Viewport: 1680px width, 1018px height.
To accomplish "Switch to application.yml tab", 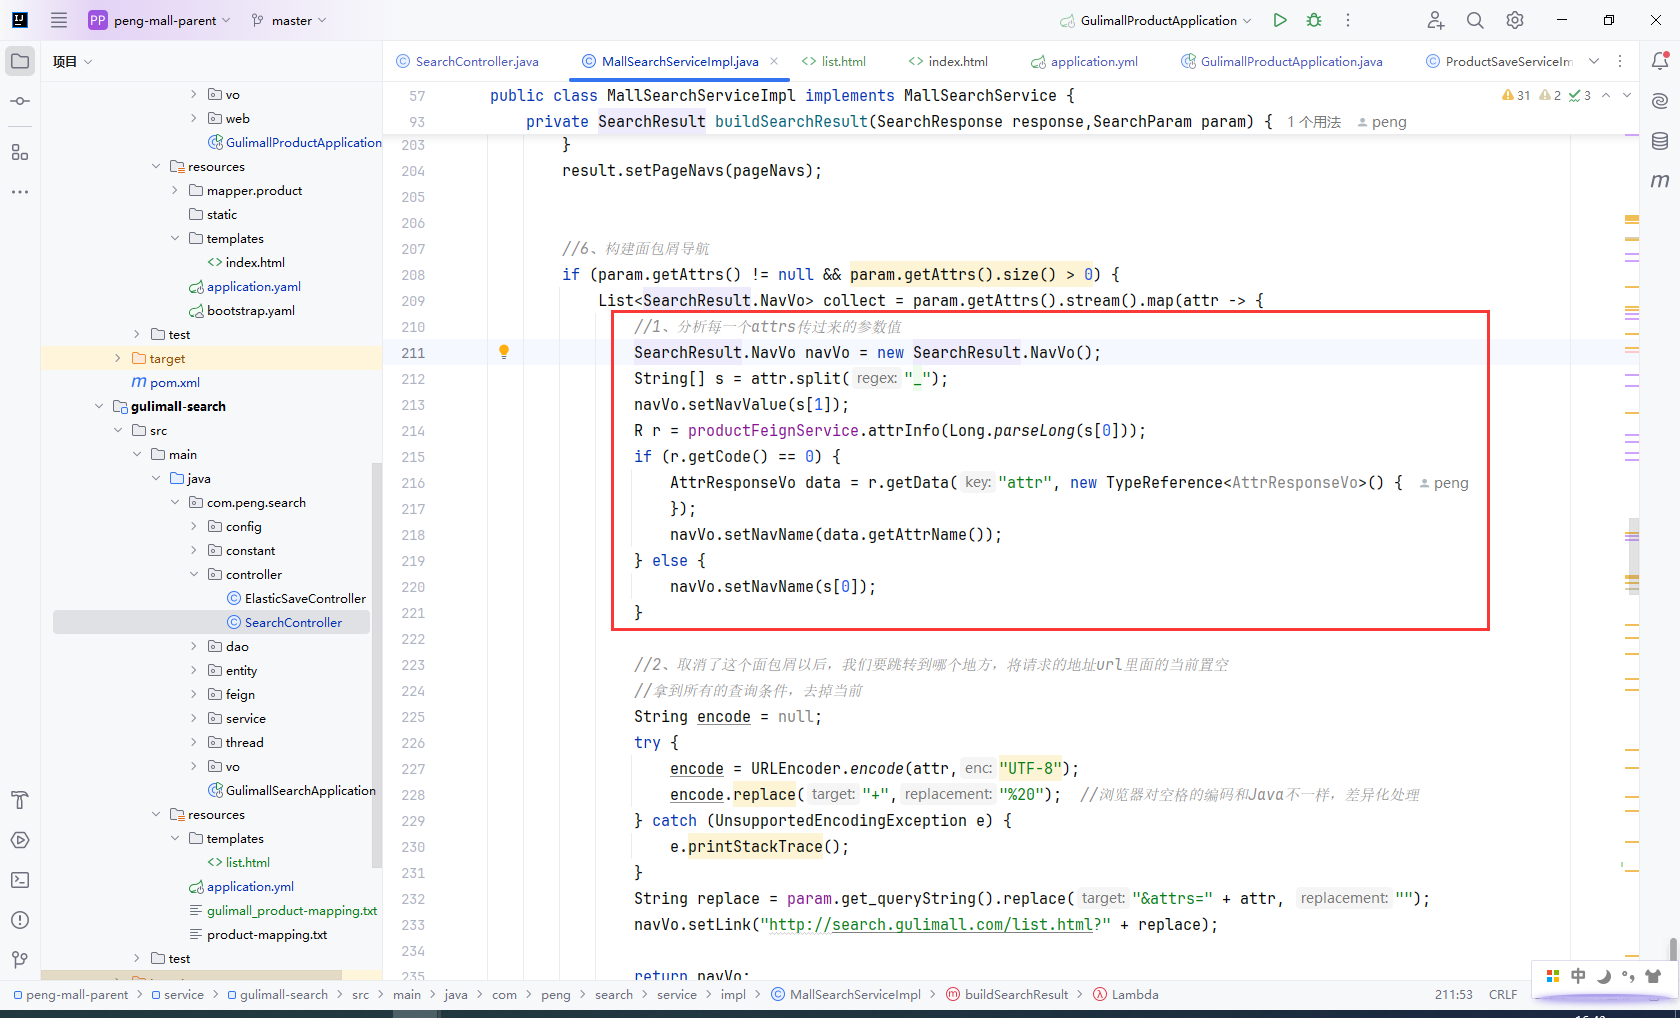I will click(1084, 61).
